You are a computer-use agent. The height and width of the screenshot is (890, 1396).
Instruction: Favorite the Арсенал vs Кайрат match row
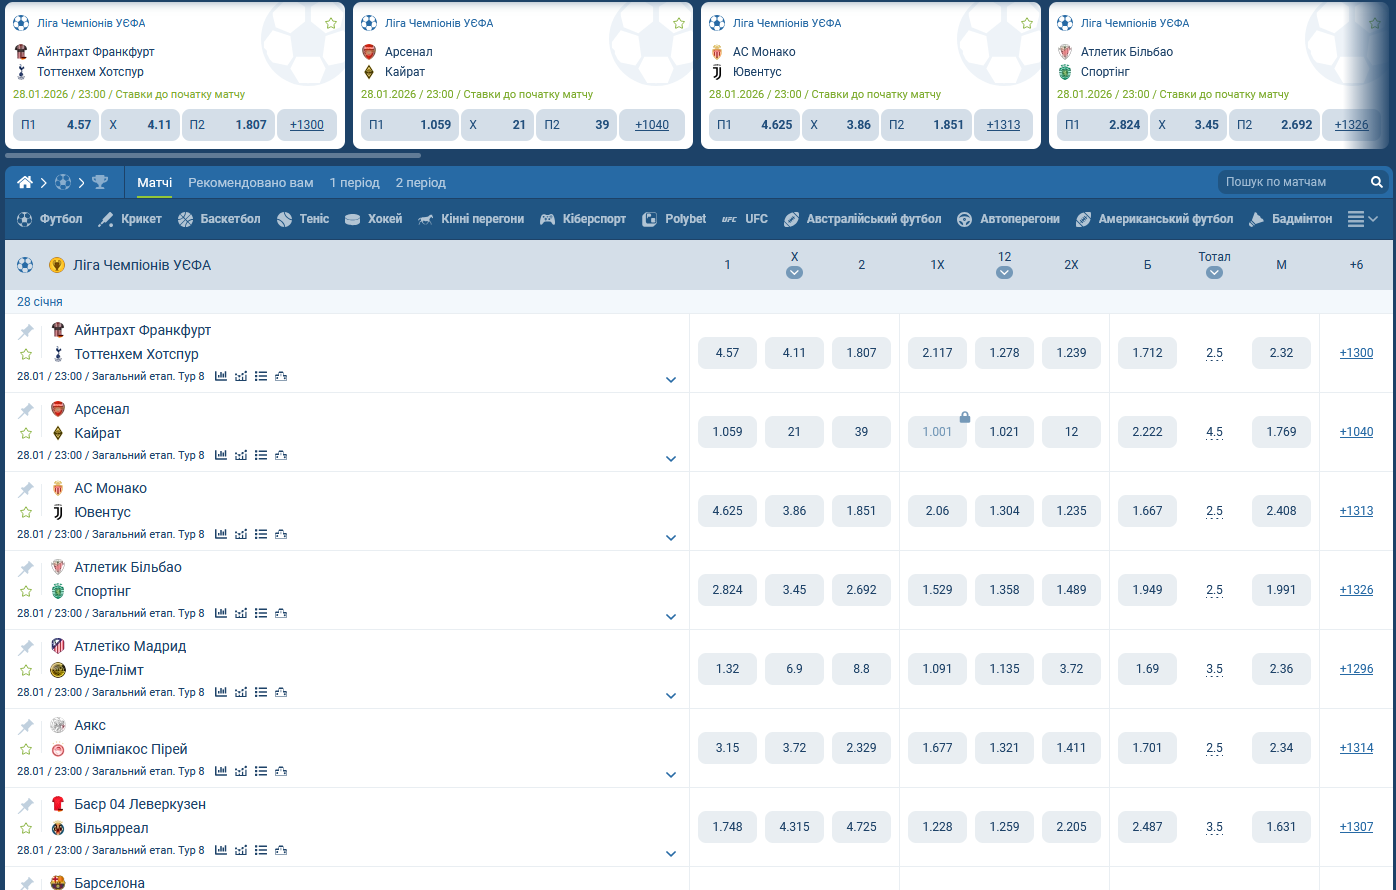pyautogui.click(x=26, y=433)
